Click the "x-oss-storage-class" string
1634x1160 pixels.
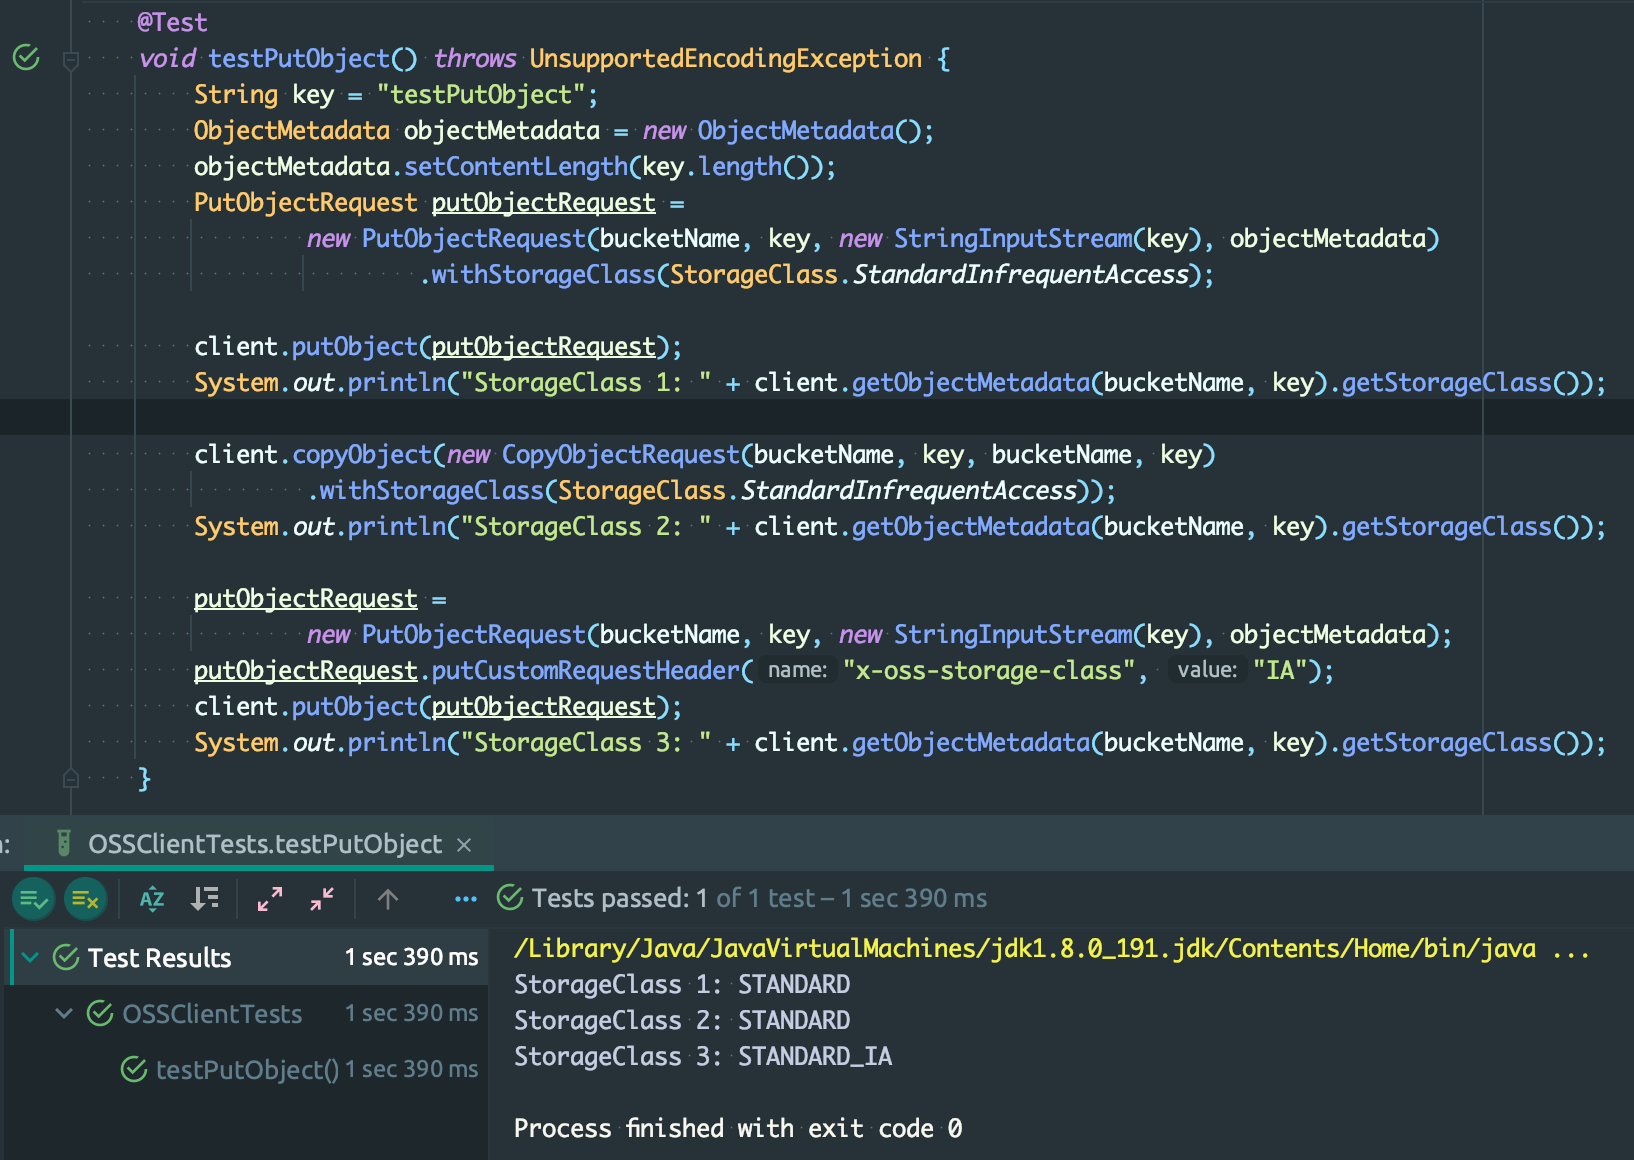pos(989,670)
